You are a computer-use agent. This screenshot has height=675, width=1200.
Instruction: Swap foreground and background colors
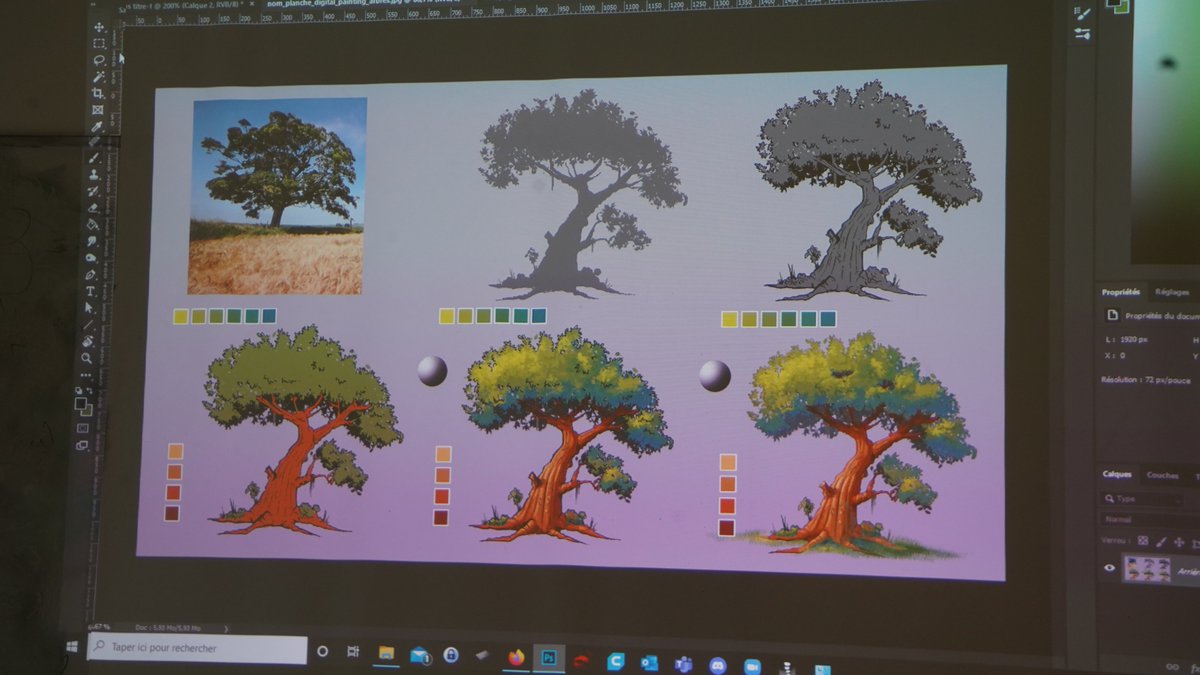click(91, 390)
